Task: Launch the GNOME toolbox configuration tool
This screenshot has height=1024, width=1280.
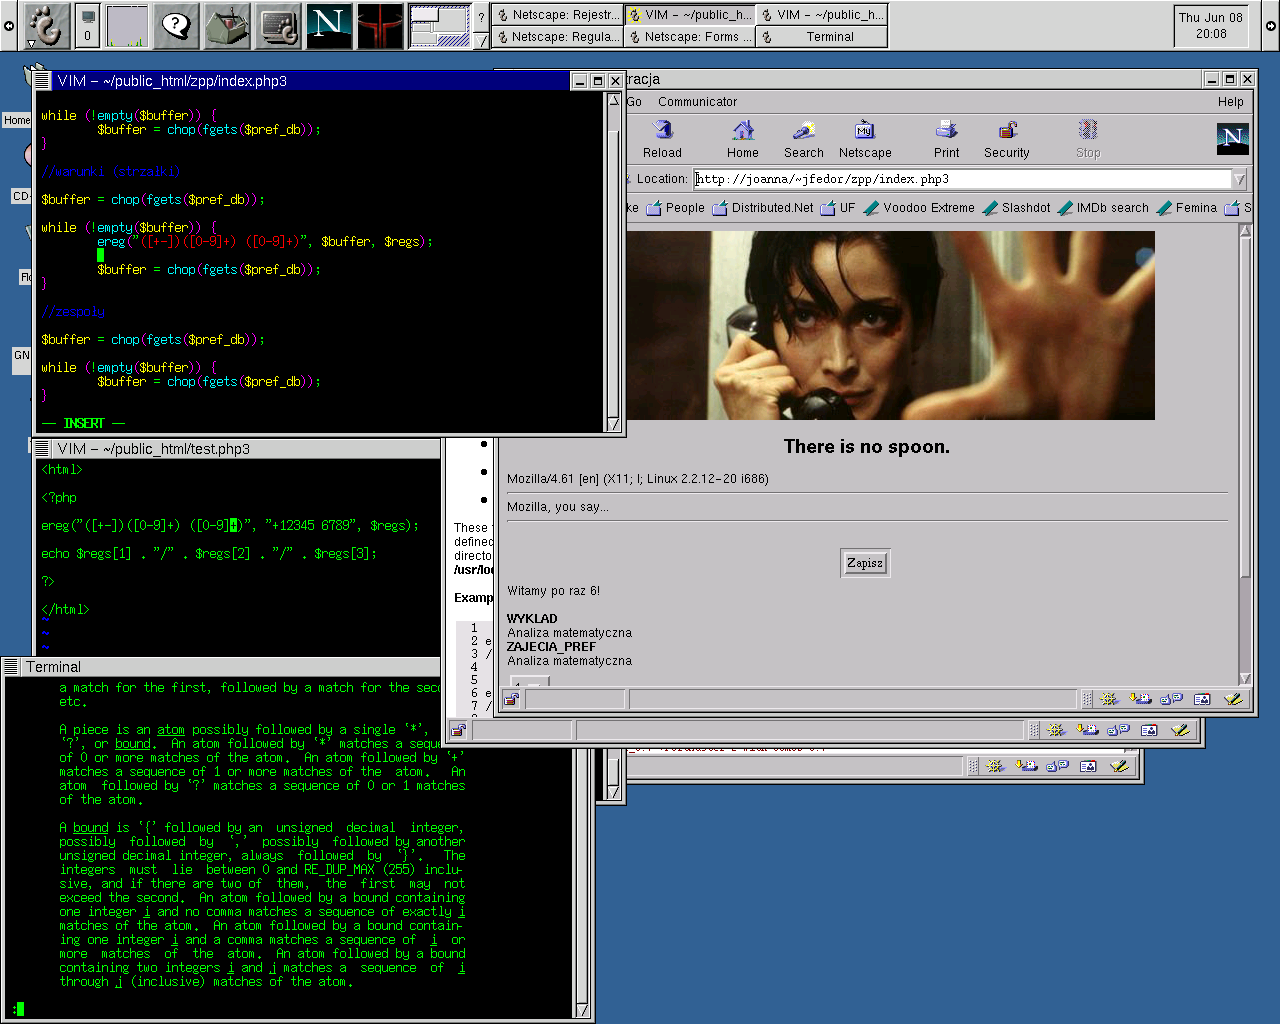Action: [227, 26]
